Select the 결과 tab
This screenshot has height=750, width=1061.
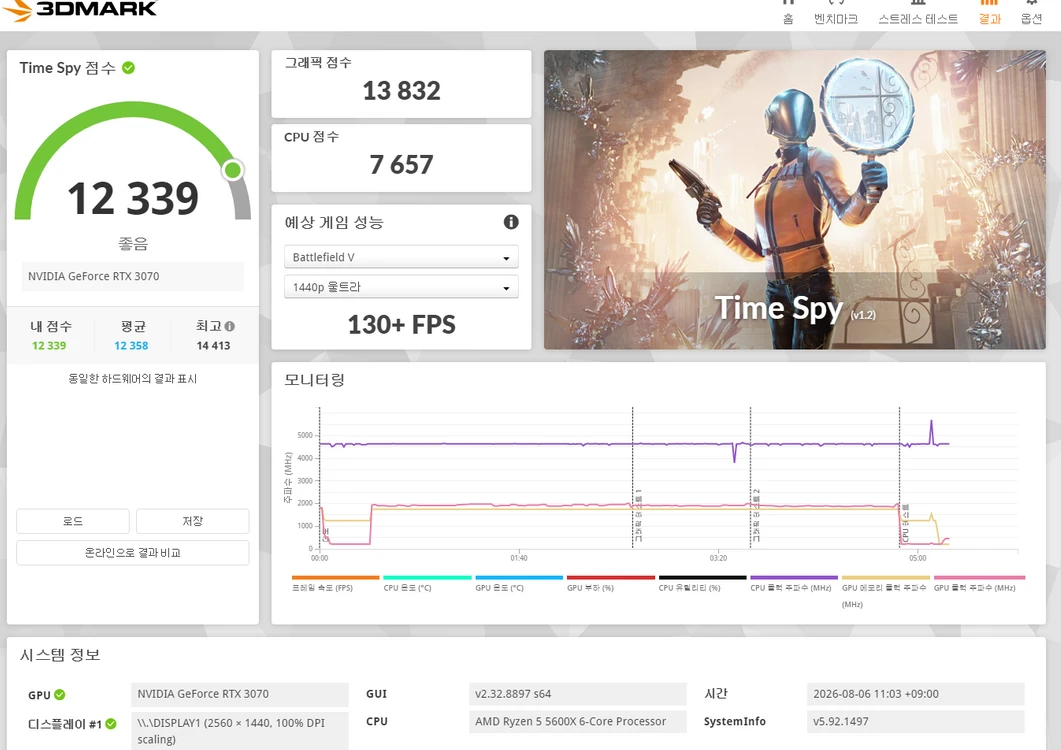(989, 14)
